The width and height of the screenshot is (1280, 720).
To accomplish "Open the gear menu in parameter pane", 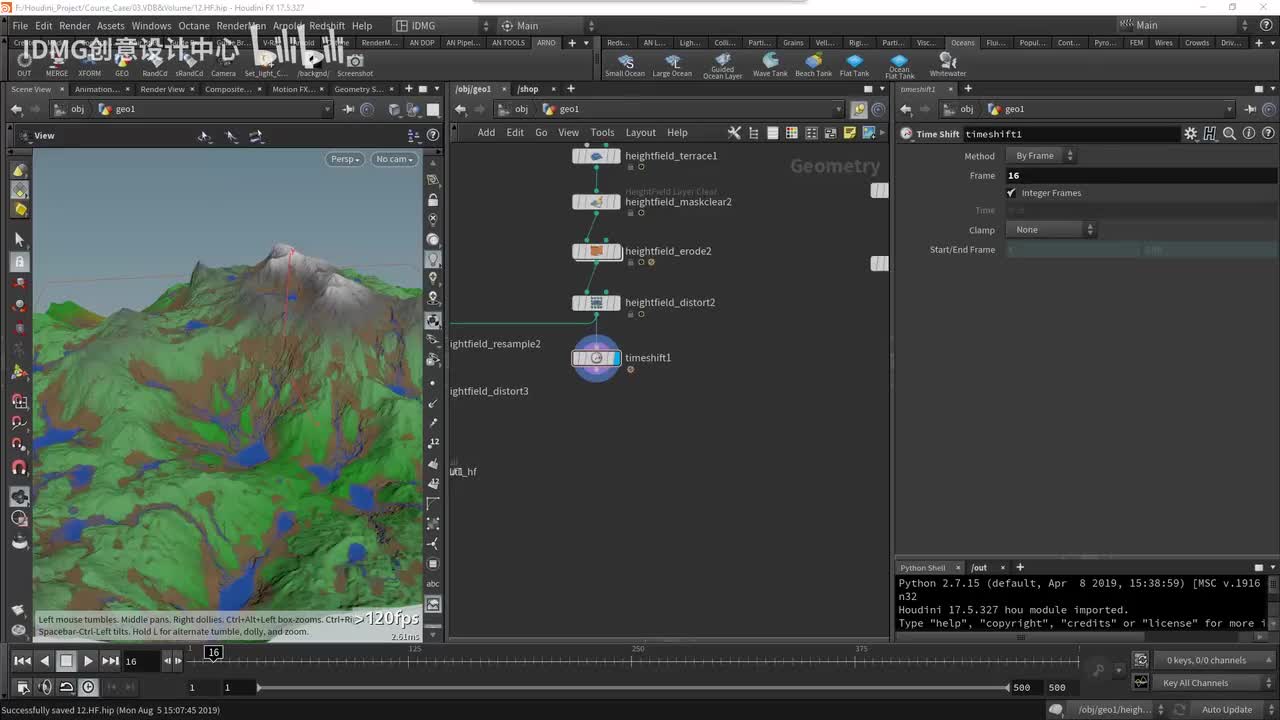I will pos(1190,134).
